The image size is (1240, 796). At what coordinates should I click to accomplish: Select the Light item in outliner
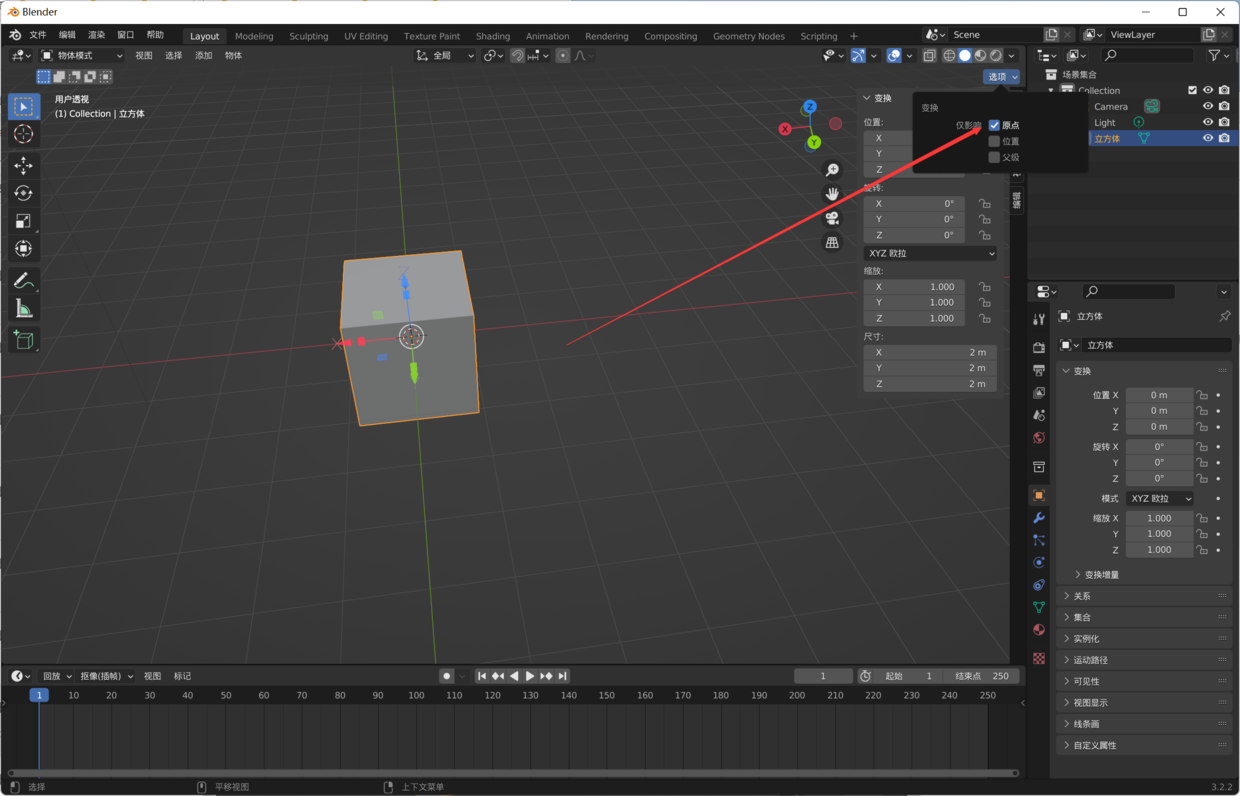click(x=1105, y=122)
